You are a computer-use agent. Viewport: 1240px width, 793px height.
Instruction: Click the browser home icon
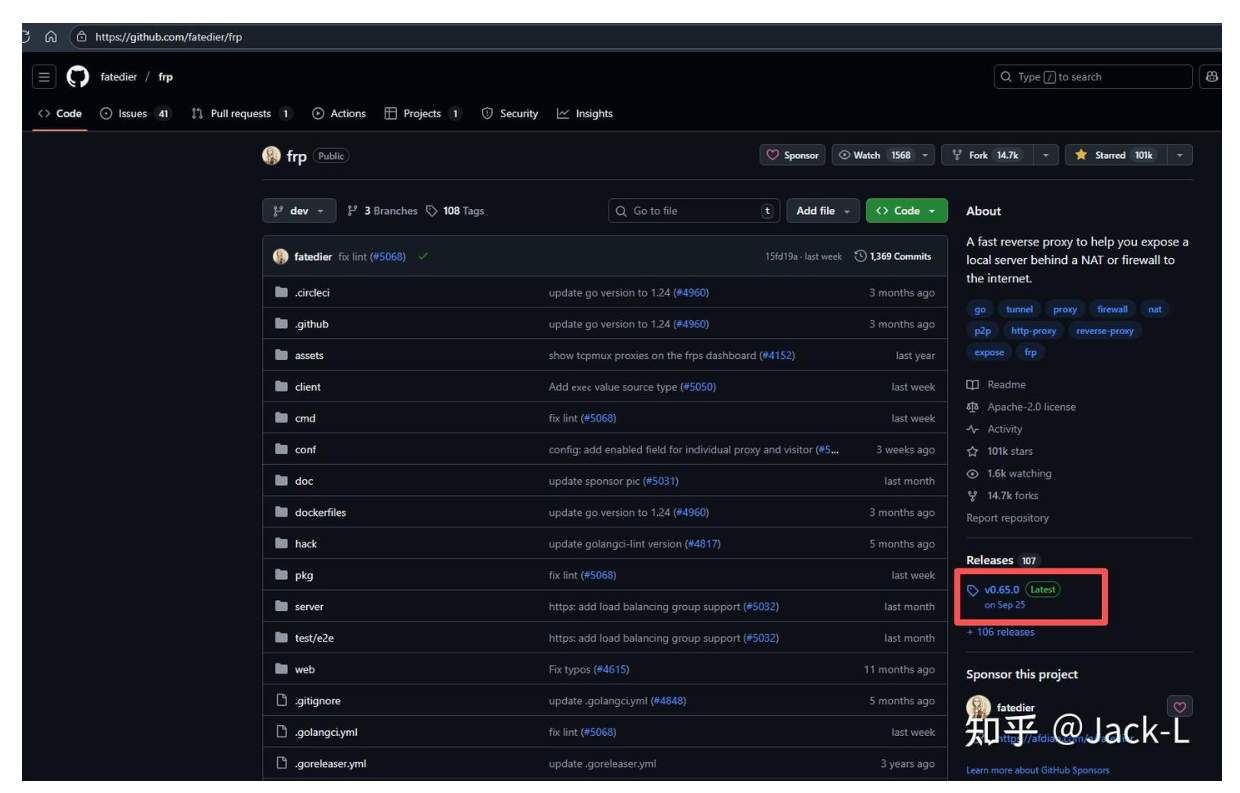point(51,37)
